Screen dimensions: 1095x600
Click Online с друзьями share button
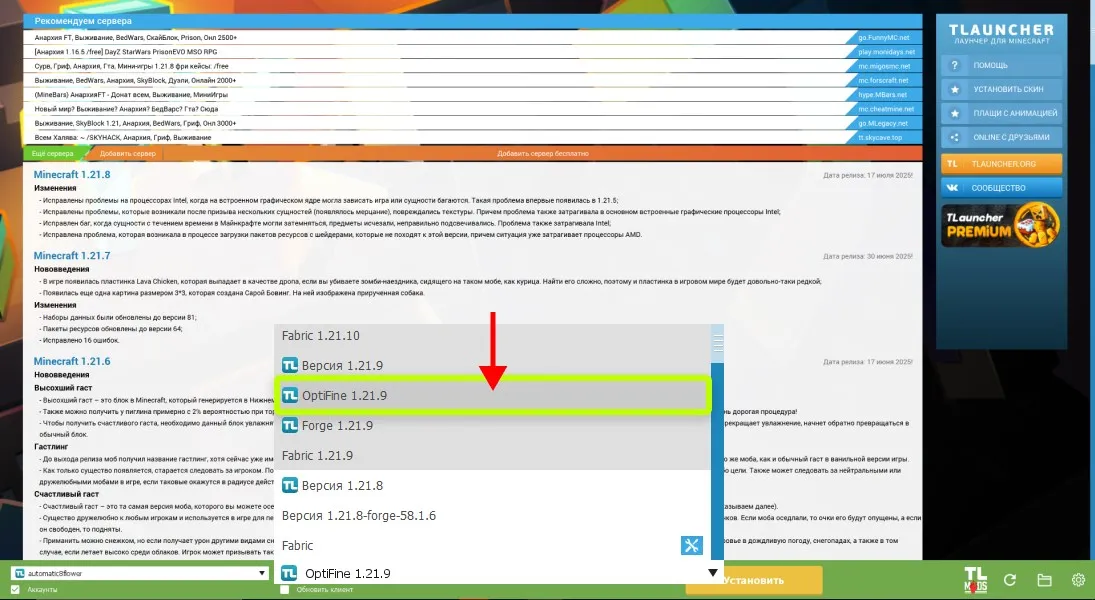pyautogui.click(x=1001, y=138)
